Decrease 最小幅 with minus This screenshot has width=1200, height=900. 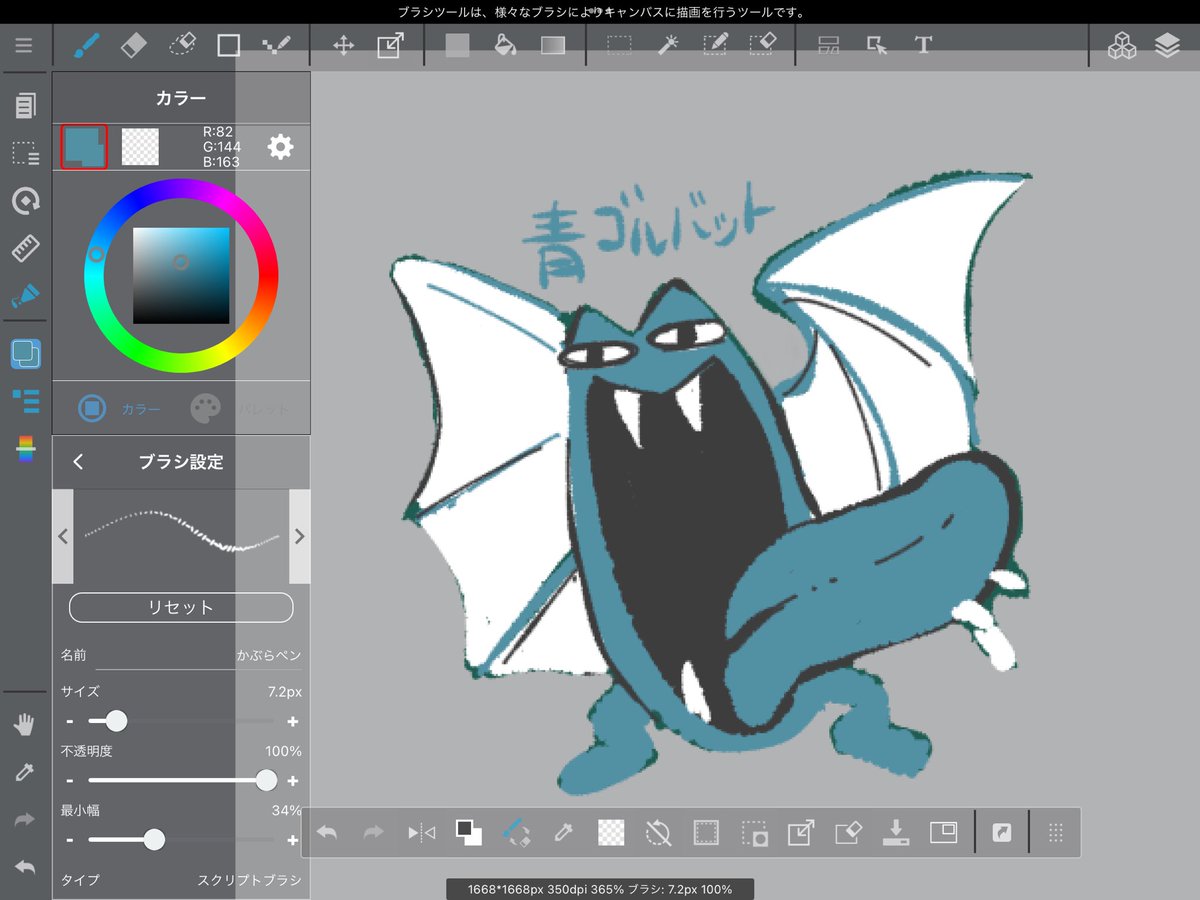click(x=70, y=840)
